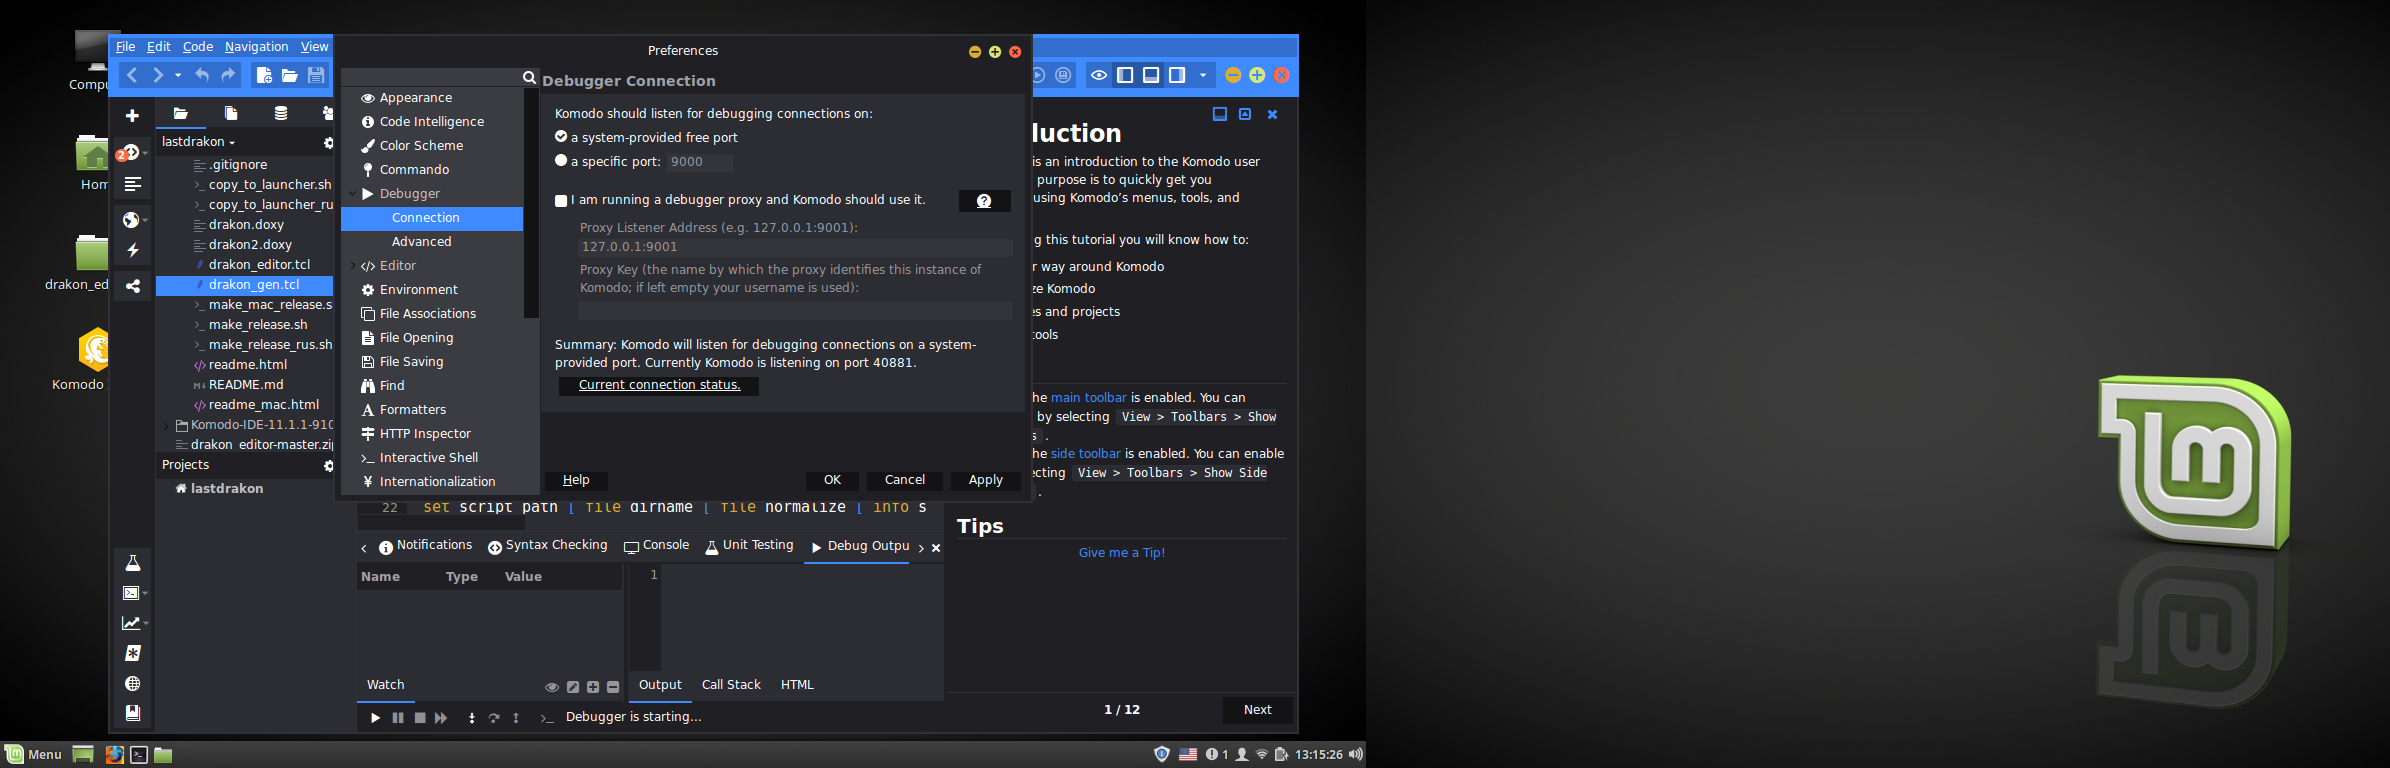Open the Current connection status link
This screenshot has width=2390, height=768.
click(659, 385)
